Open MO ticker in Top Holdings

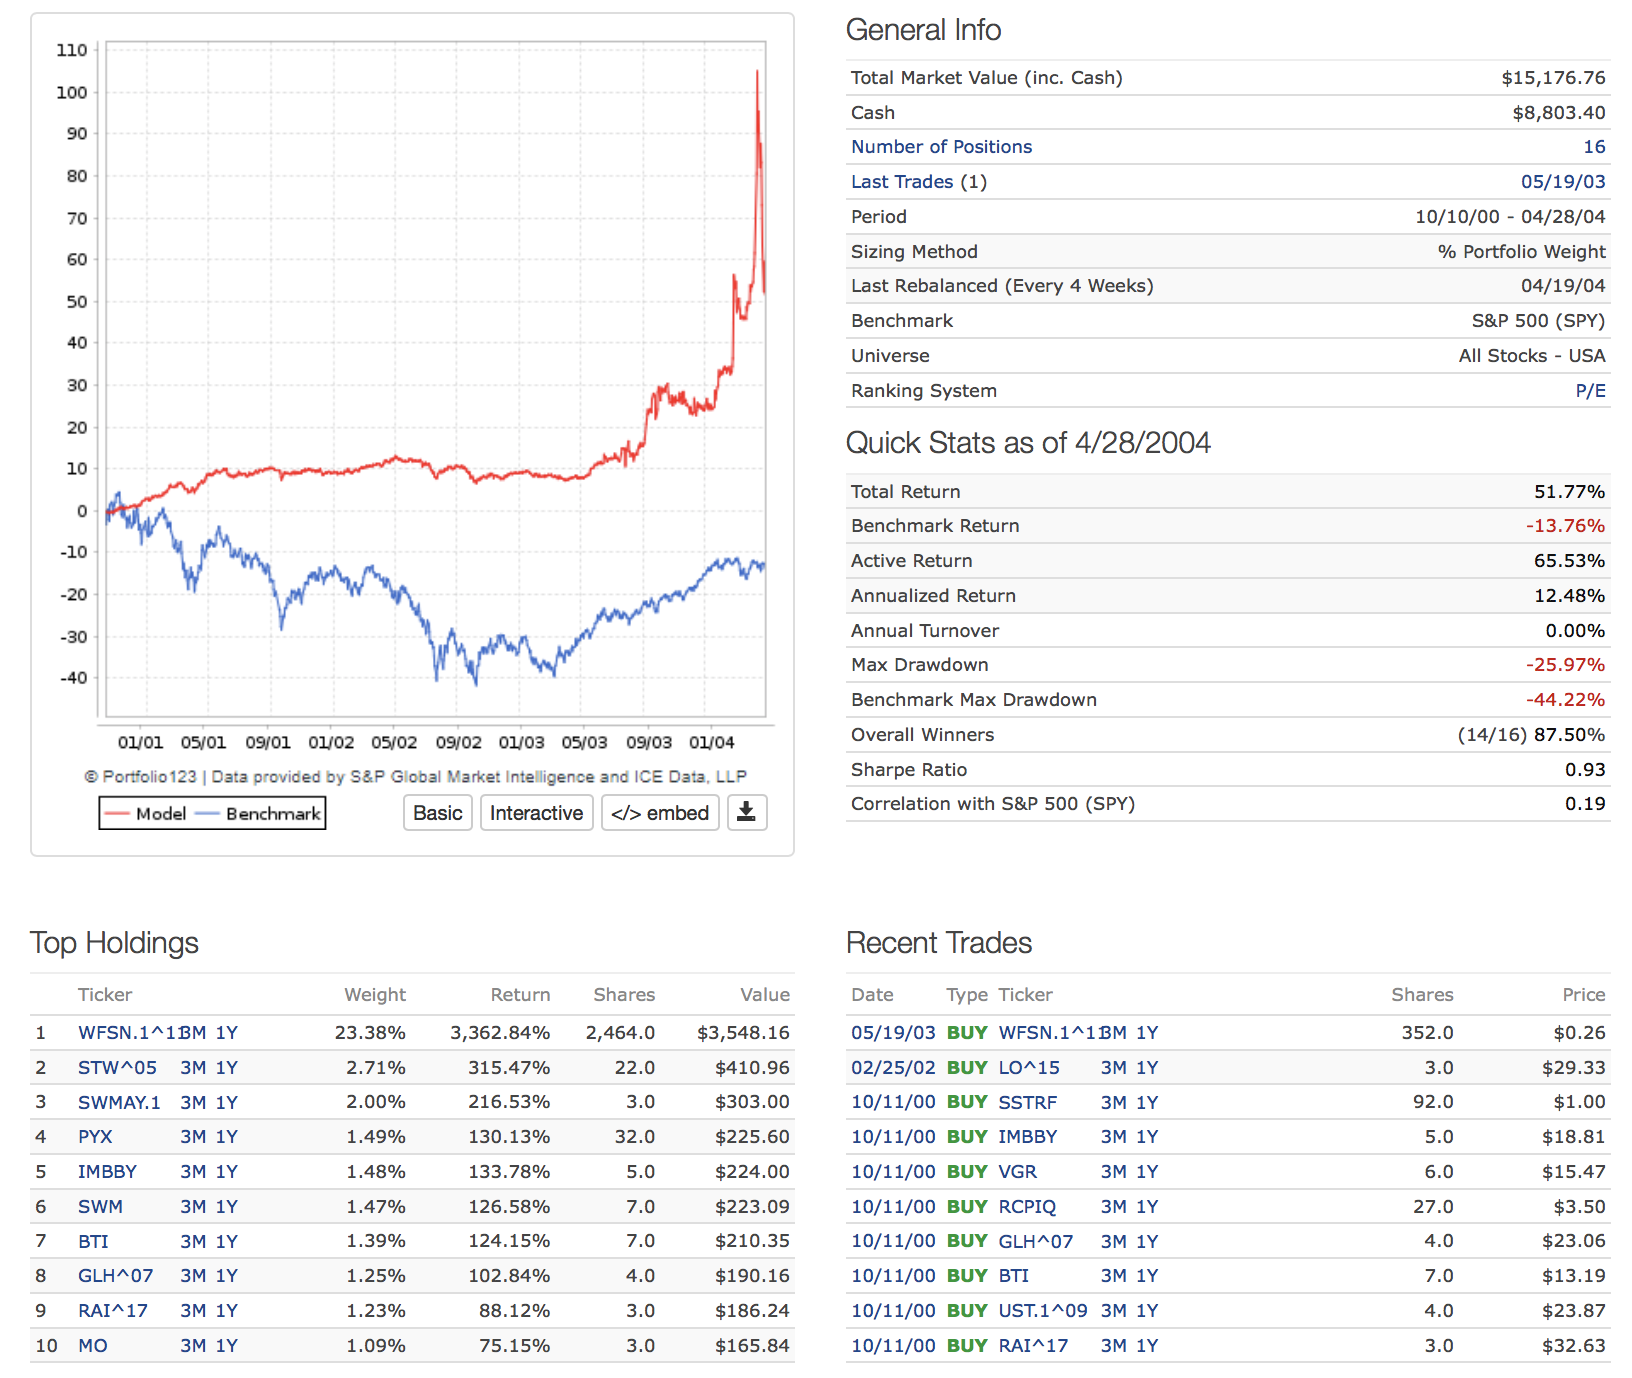click(x=93, y=1346)
